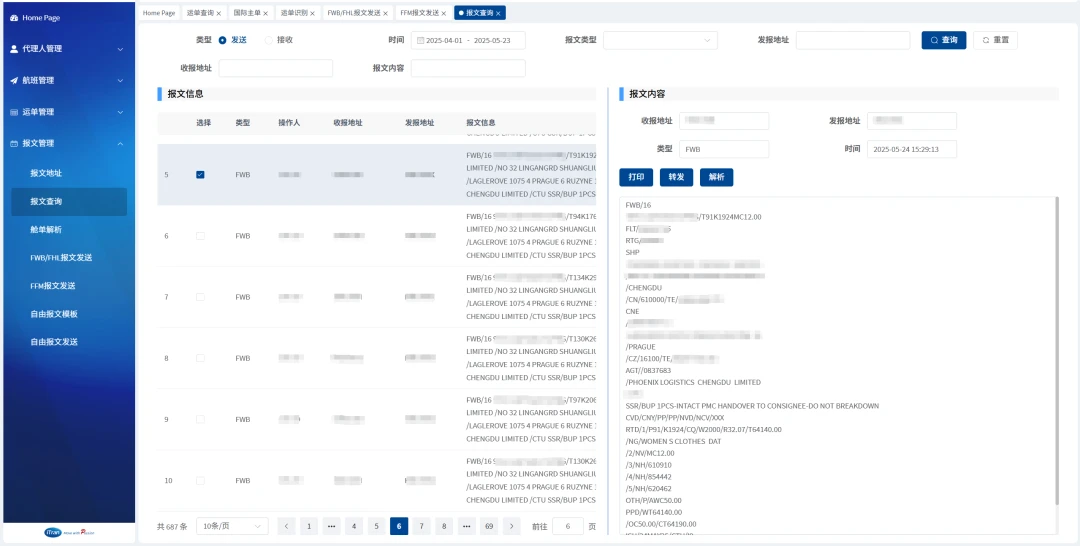Select the 发送 radio button
Viewport: 1080px width, 546px height.
click(222, 41)
